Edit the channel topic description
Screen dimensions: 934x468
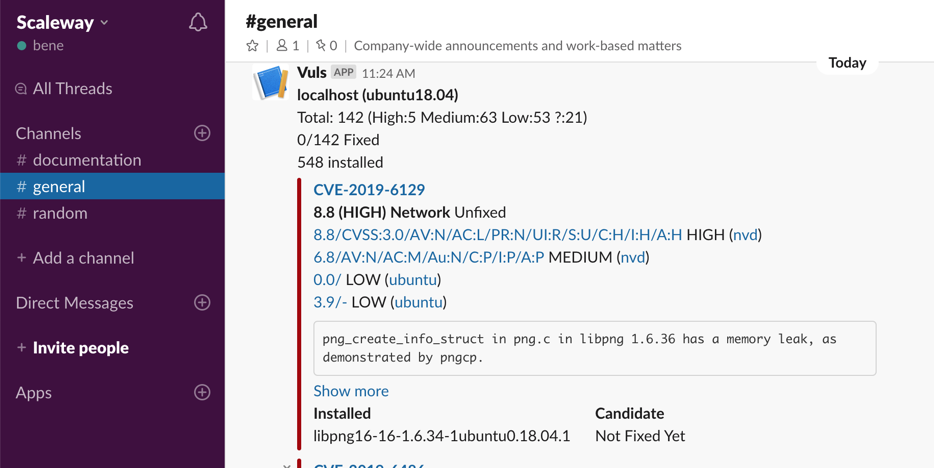coord(517,46)
